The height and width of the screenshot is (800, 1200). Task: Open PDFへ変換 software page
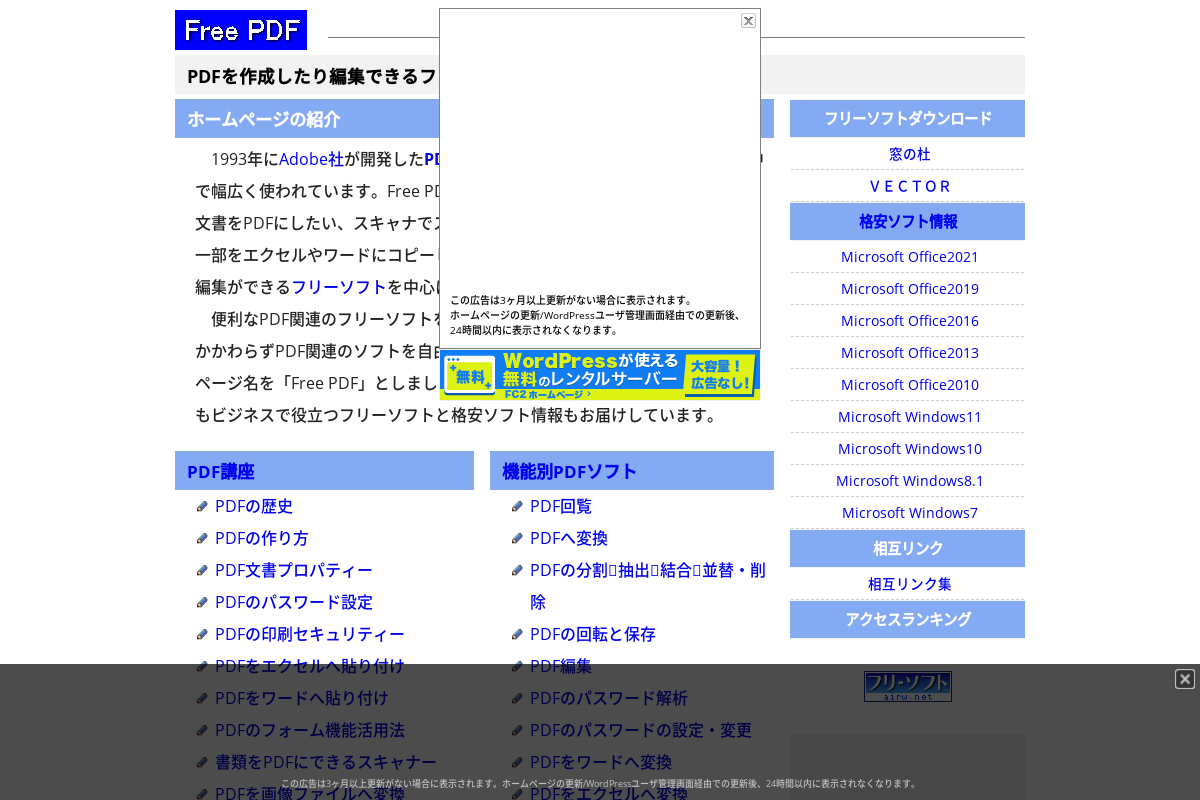[x=569, y=538]
